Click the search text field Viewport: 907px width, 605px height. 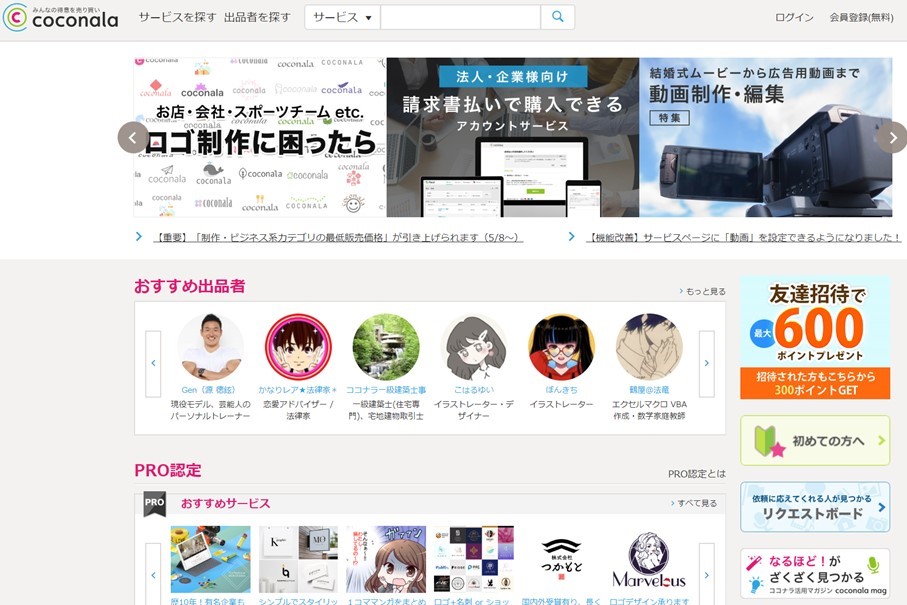[x=460, y=17]
